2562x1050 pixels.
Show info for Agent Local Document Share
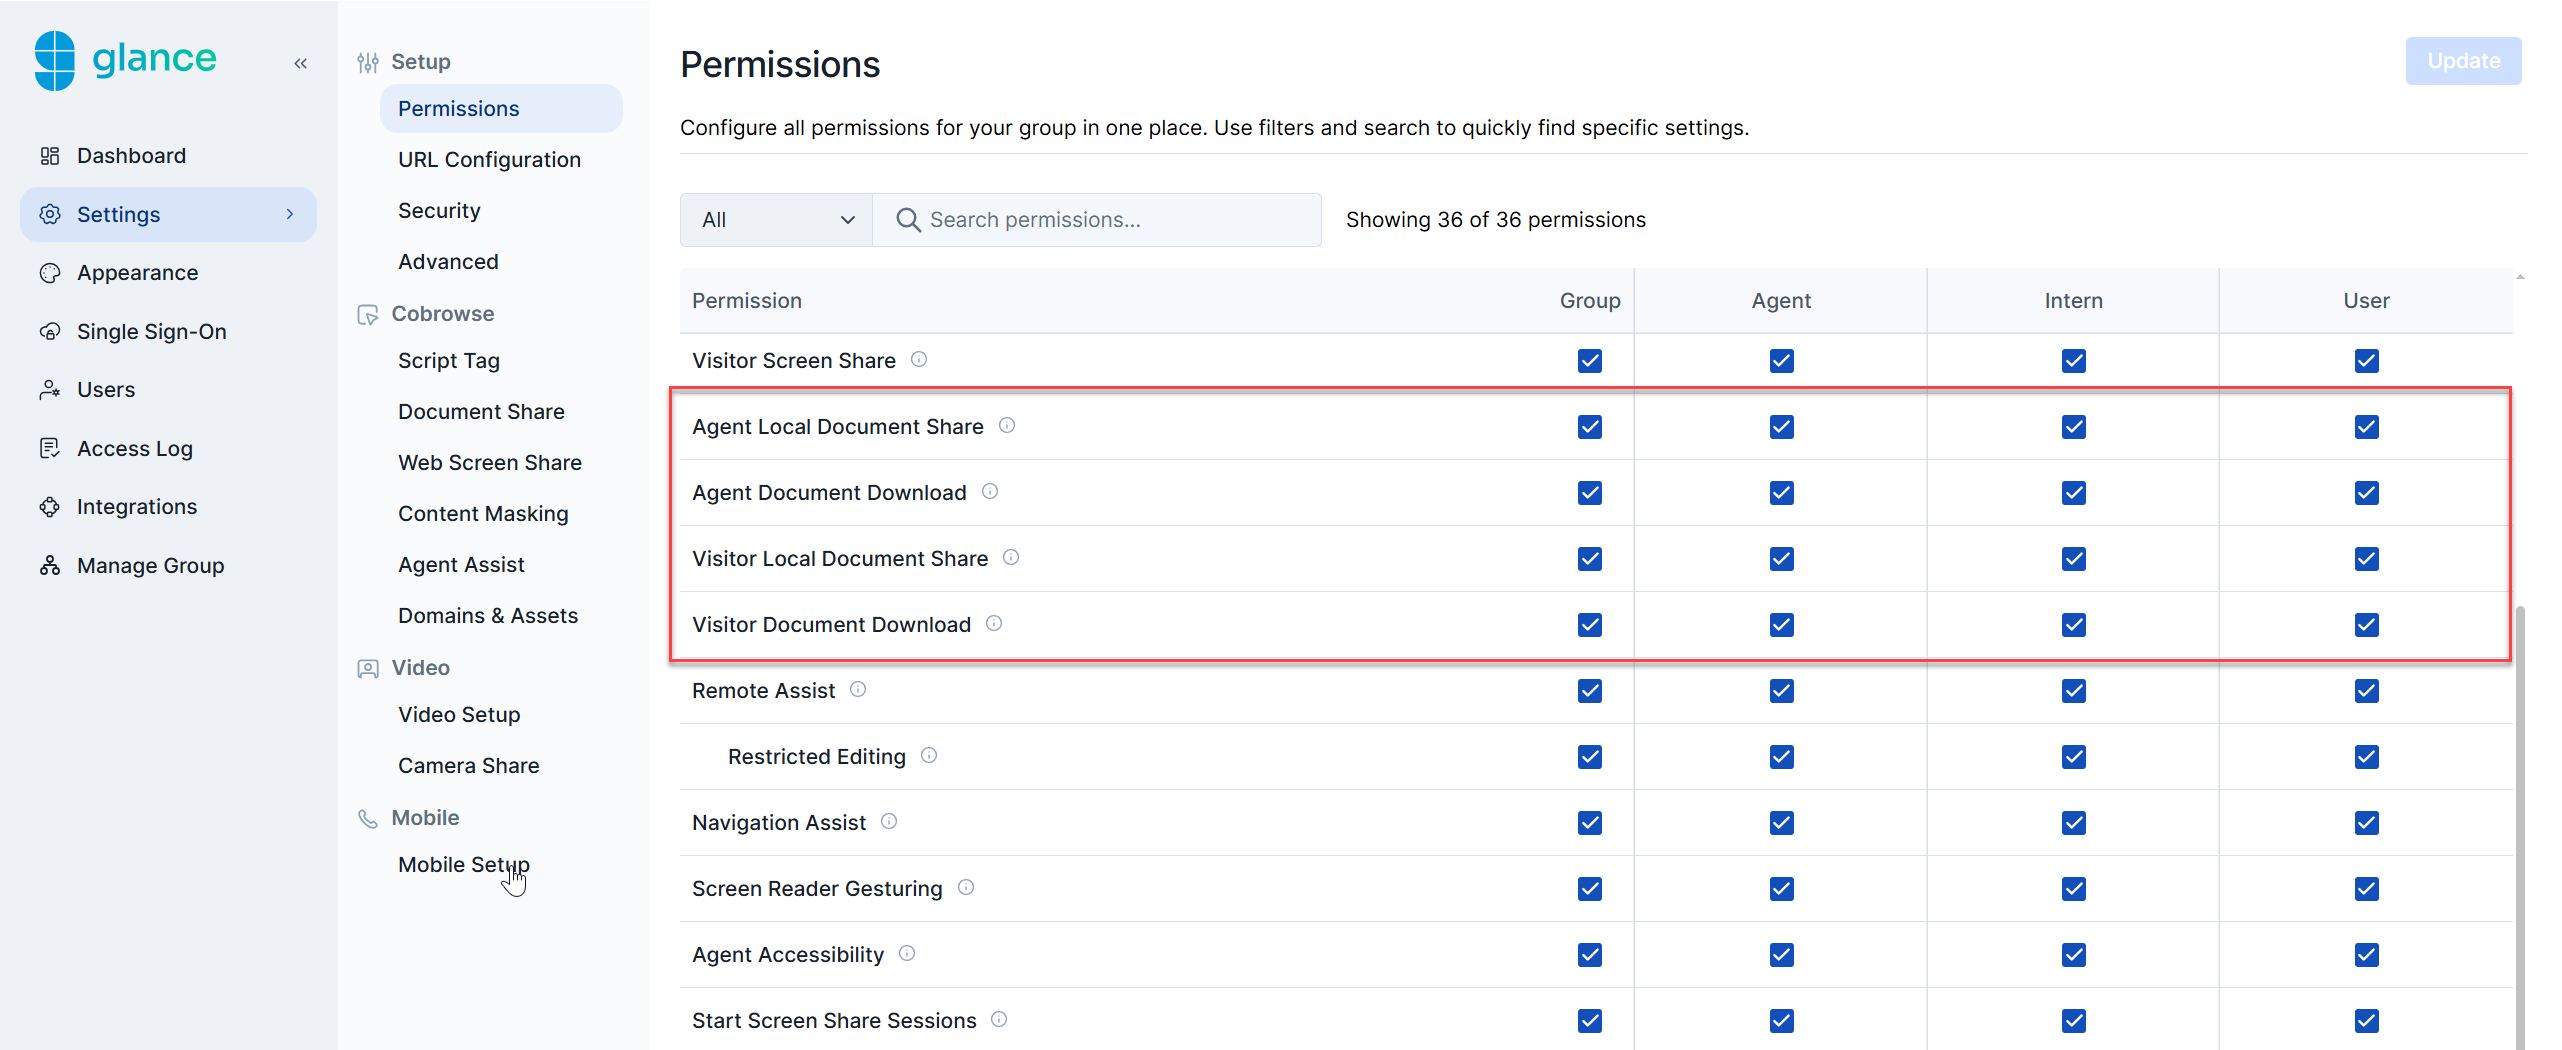point(1007,425)
